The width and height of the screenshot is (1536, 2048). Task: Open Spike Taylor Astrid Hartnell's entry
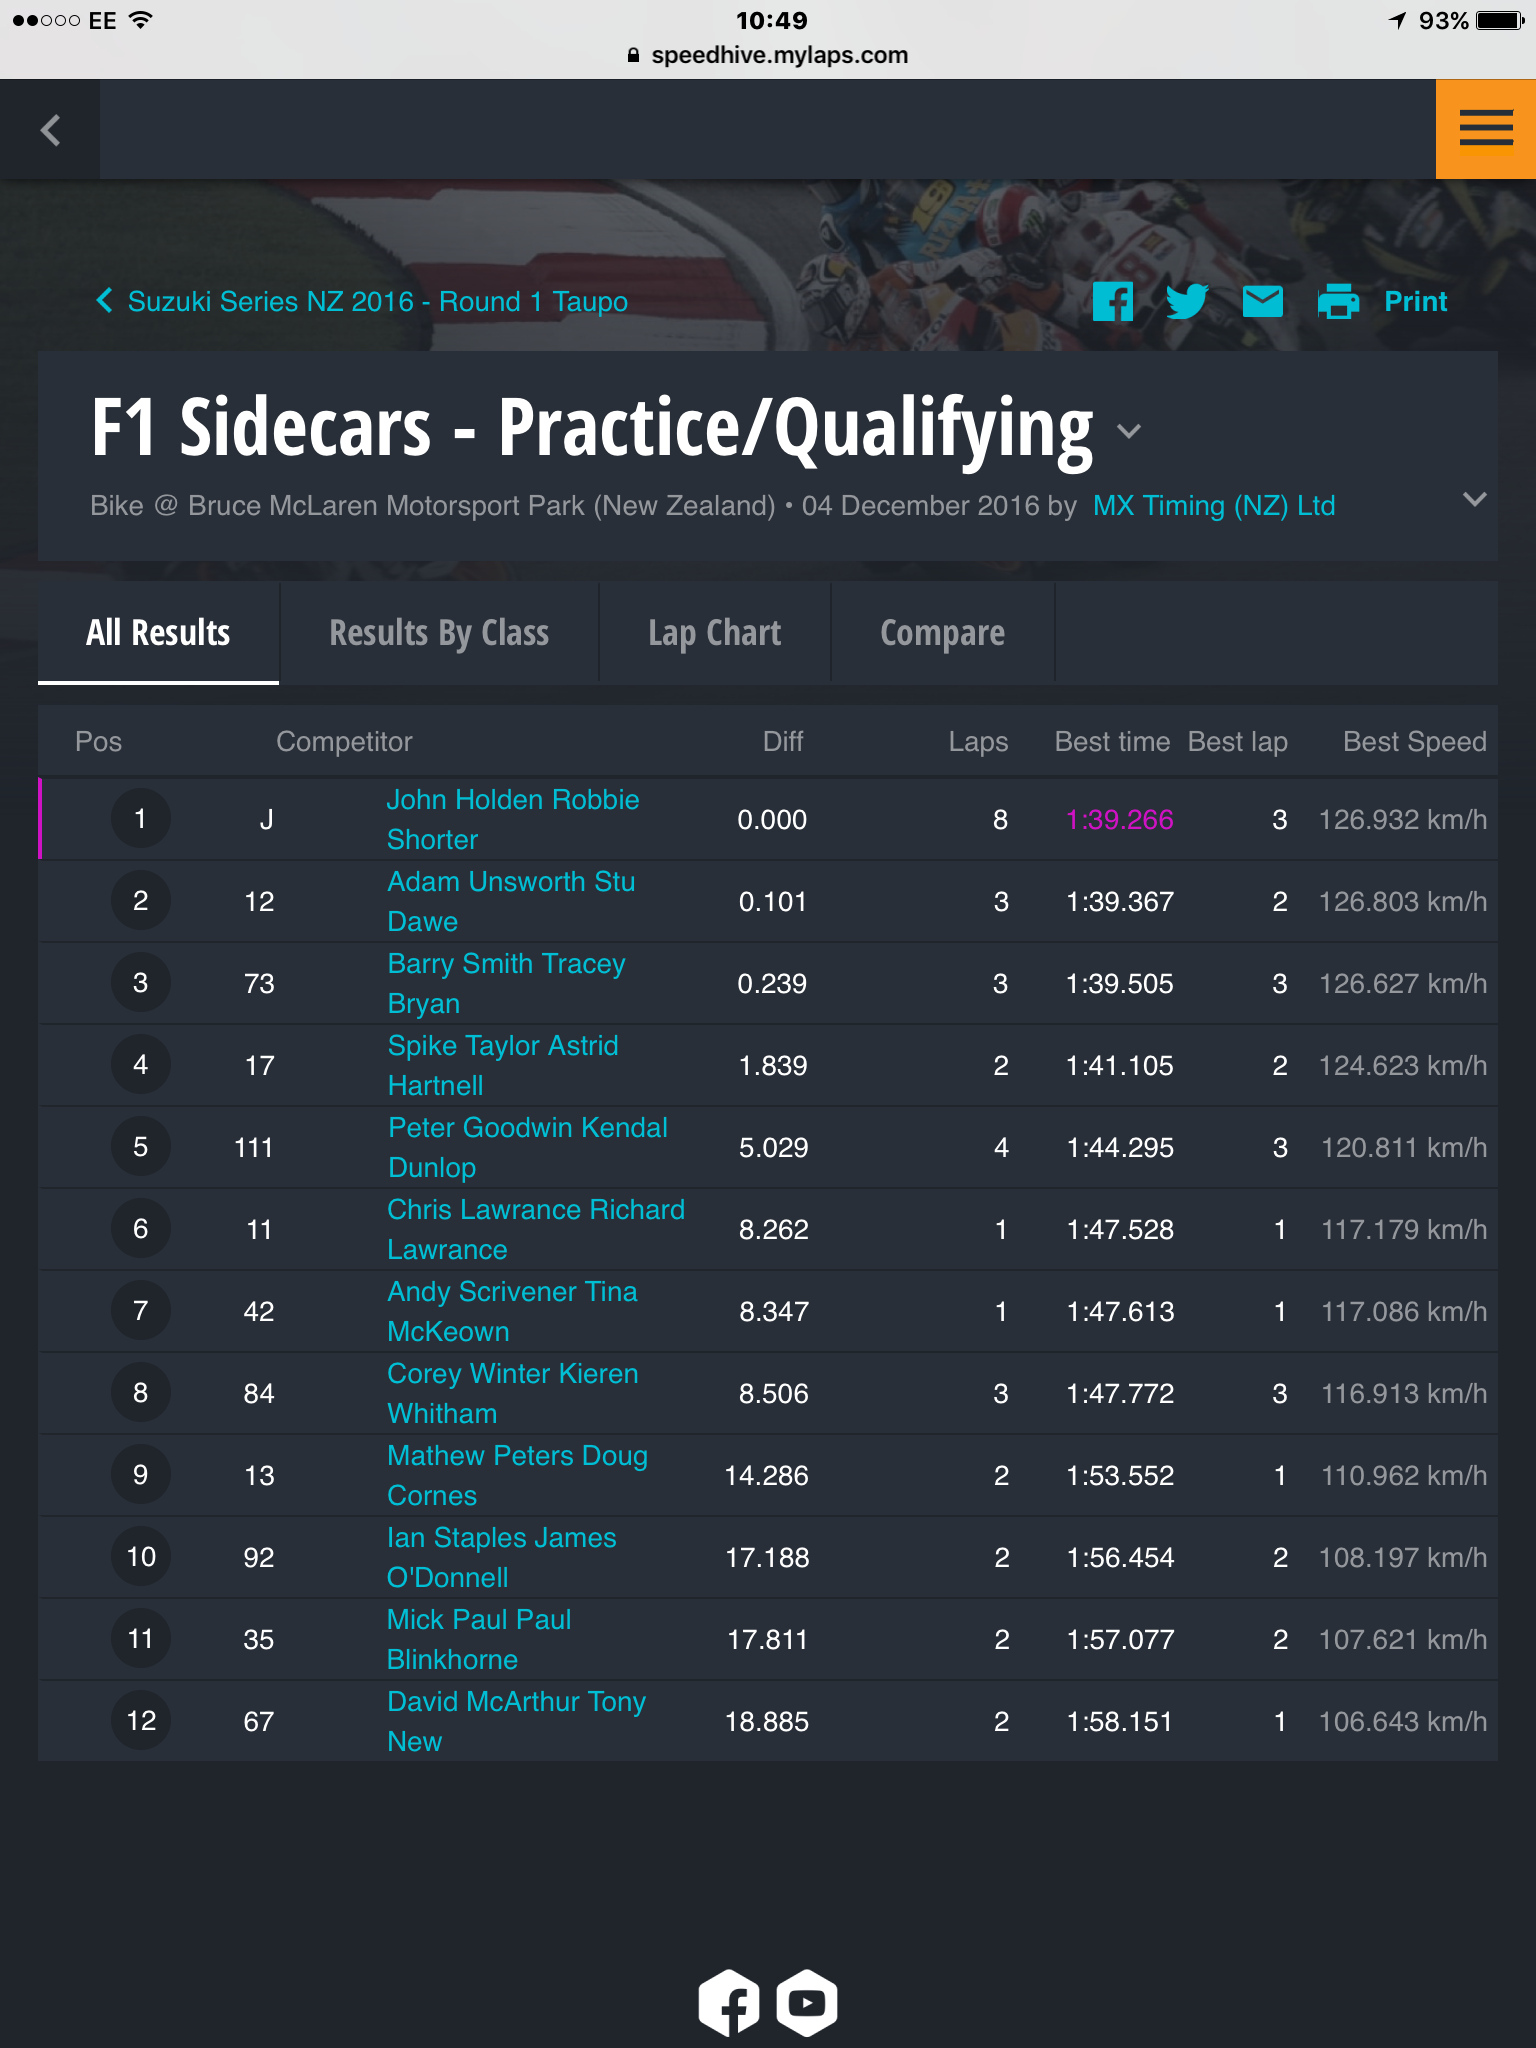[503, 1065]
